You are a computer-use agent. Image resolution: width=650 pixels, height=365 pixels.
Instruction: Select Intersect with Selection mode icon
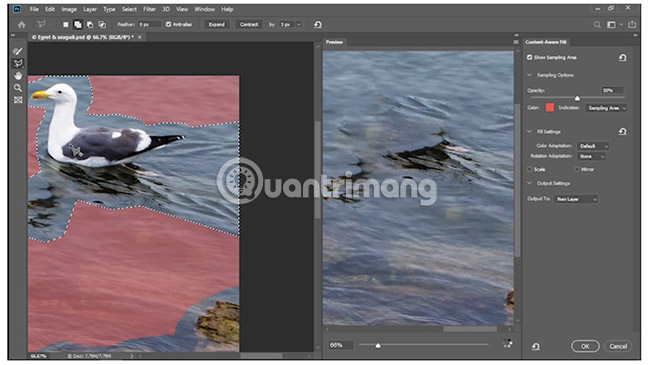click(x=102, y=25)
